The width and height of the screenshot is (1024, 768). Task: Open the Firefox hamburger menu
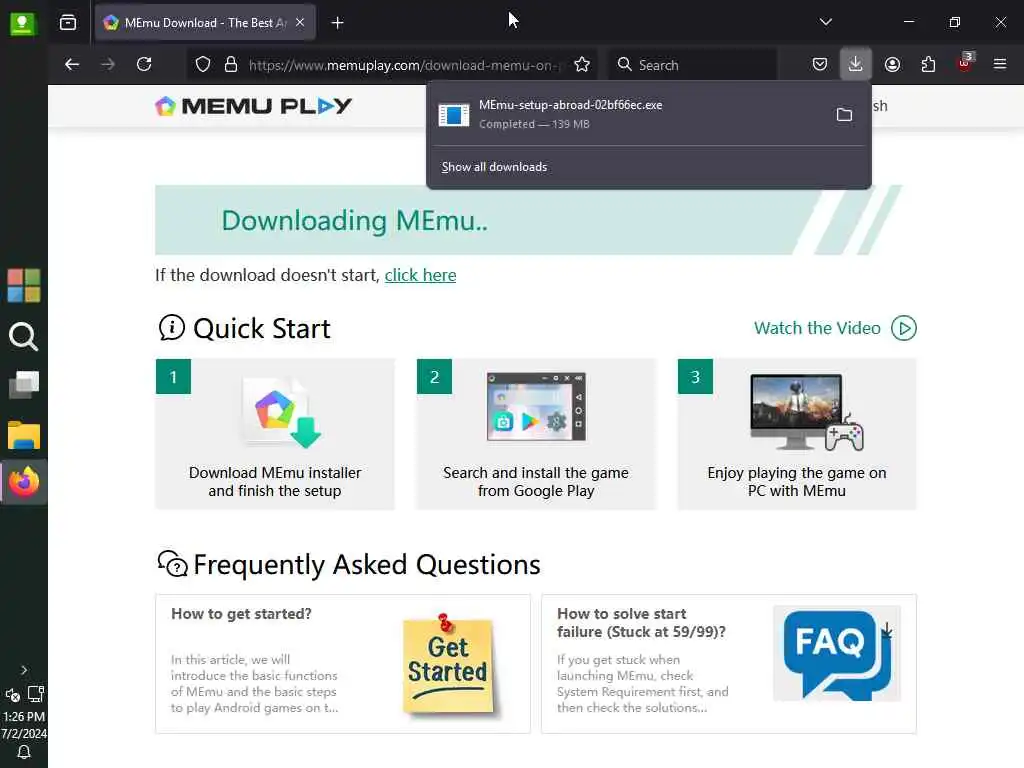tap(1000, 64)
